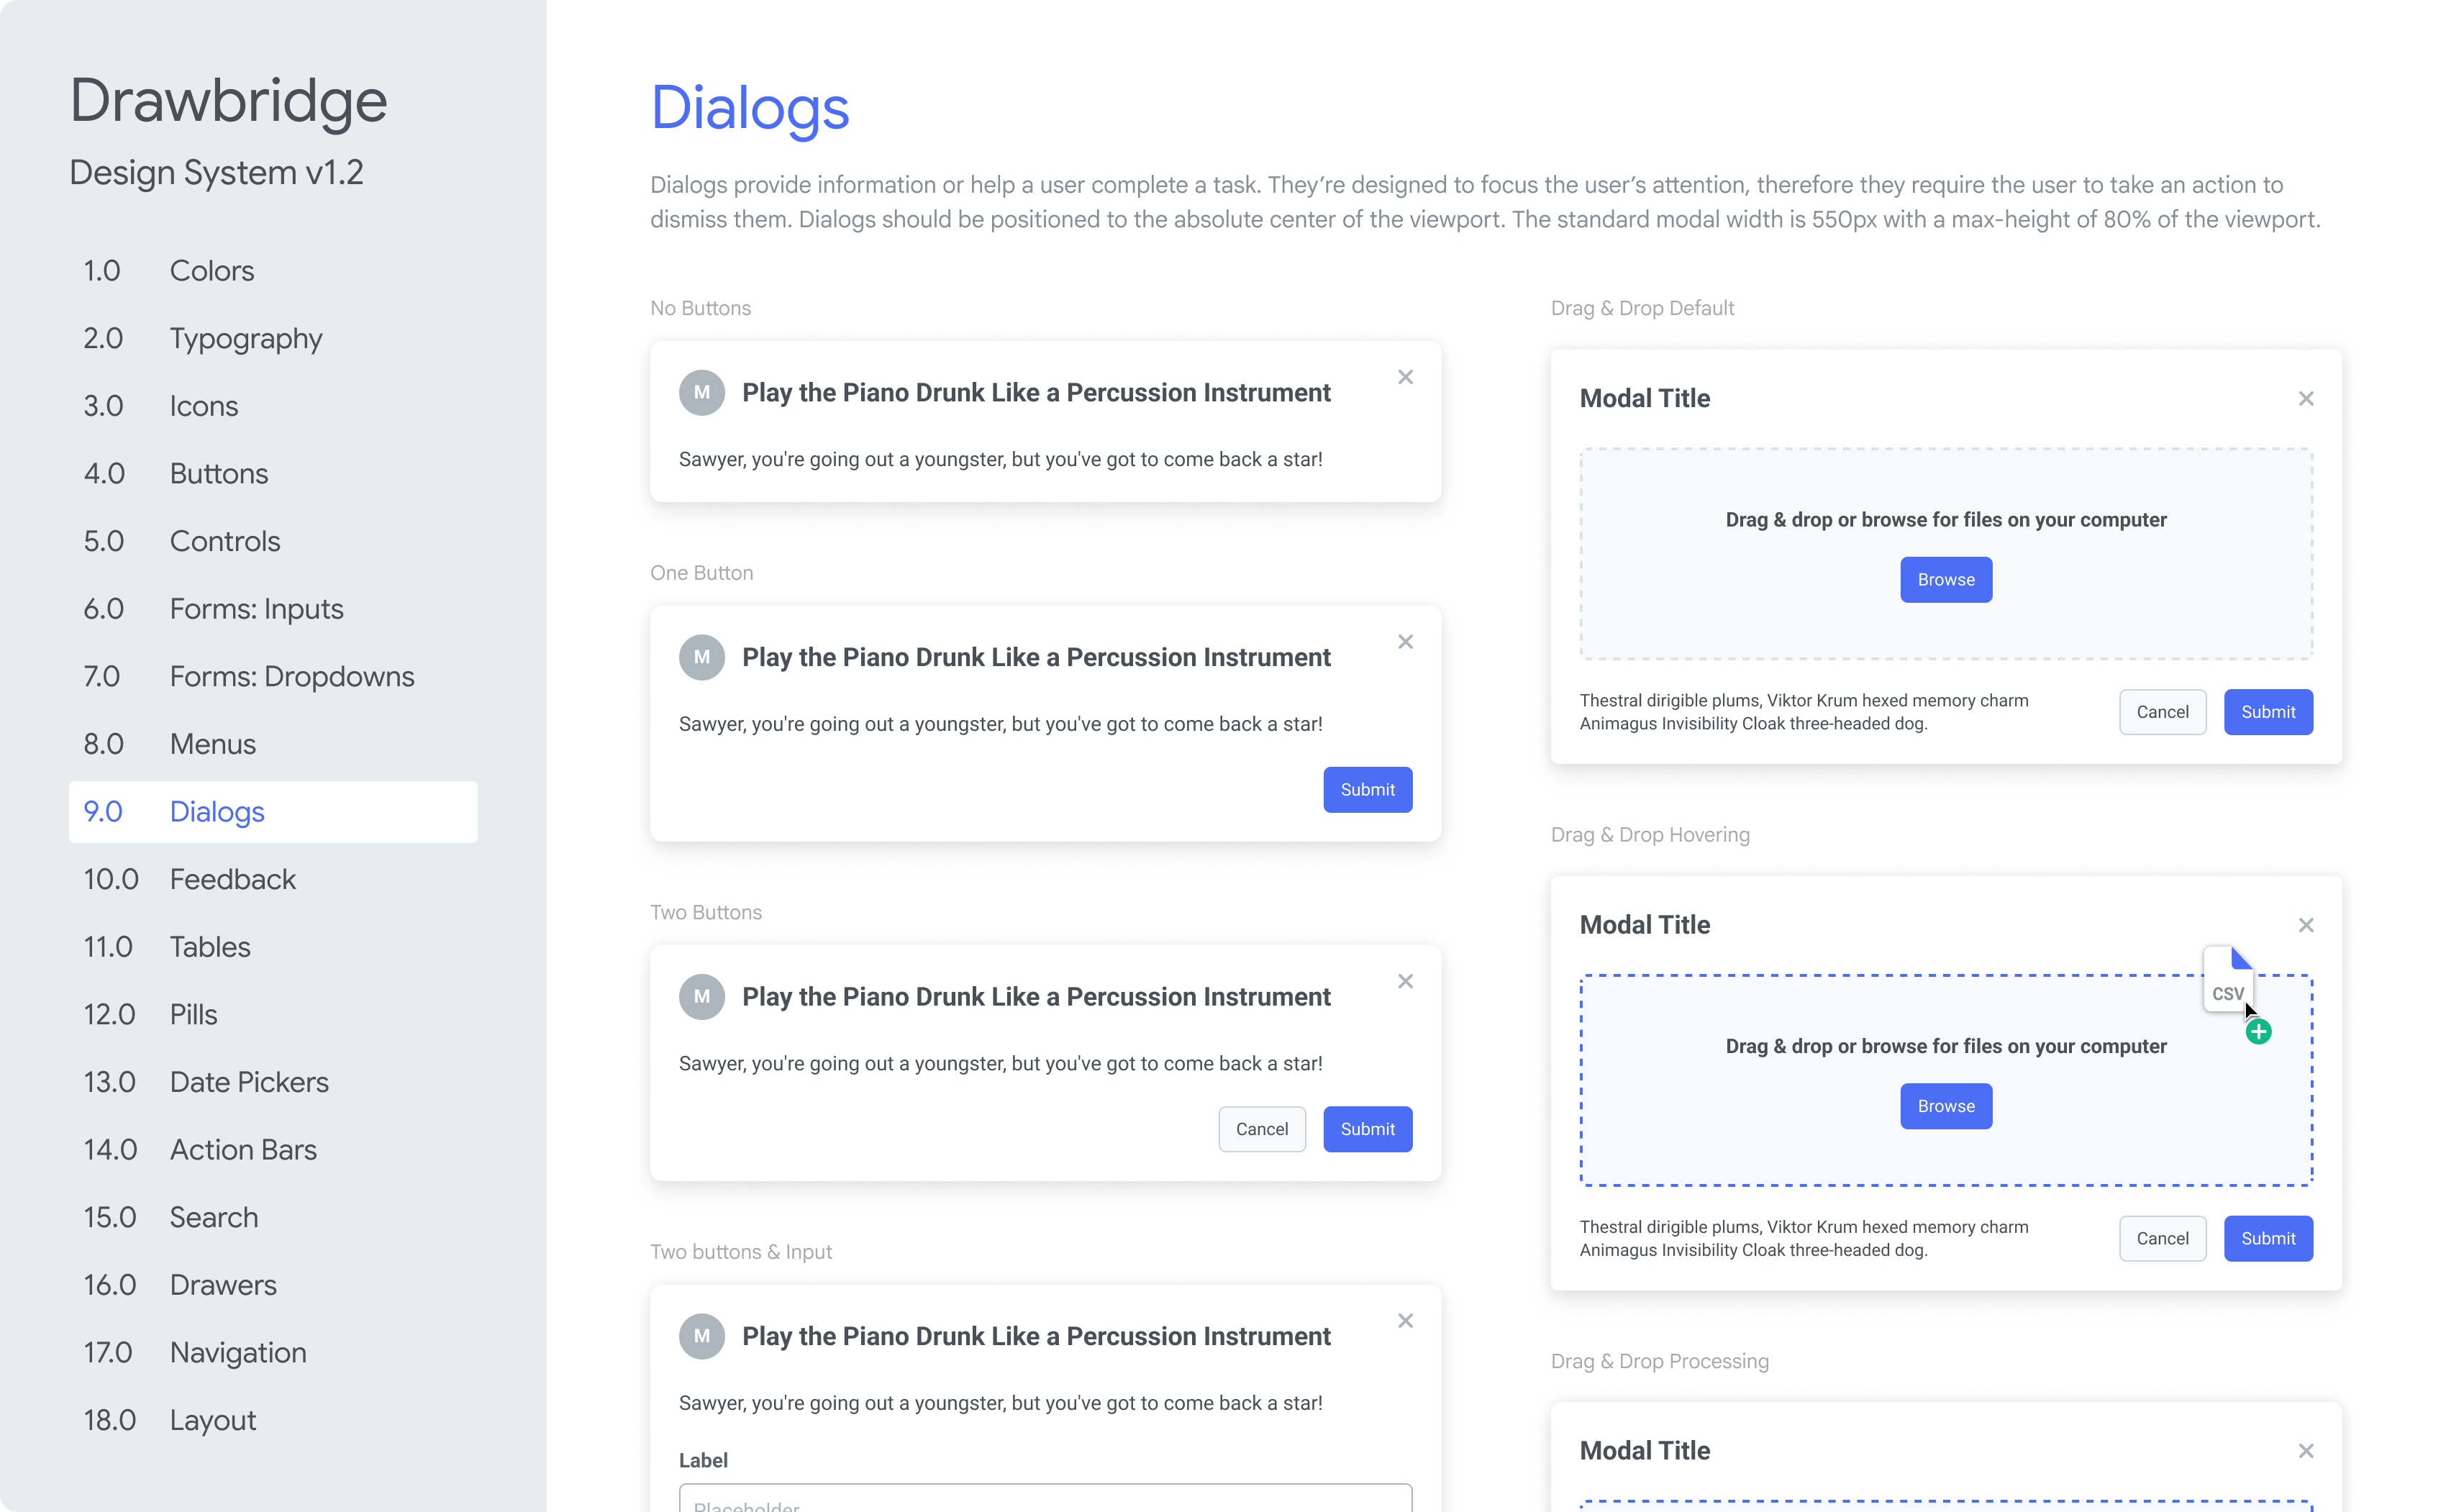Image resolution: width=2446 pixels, height=1512 pixels.
Task: Go to the Typography section
Action: point(245,339)
